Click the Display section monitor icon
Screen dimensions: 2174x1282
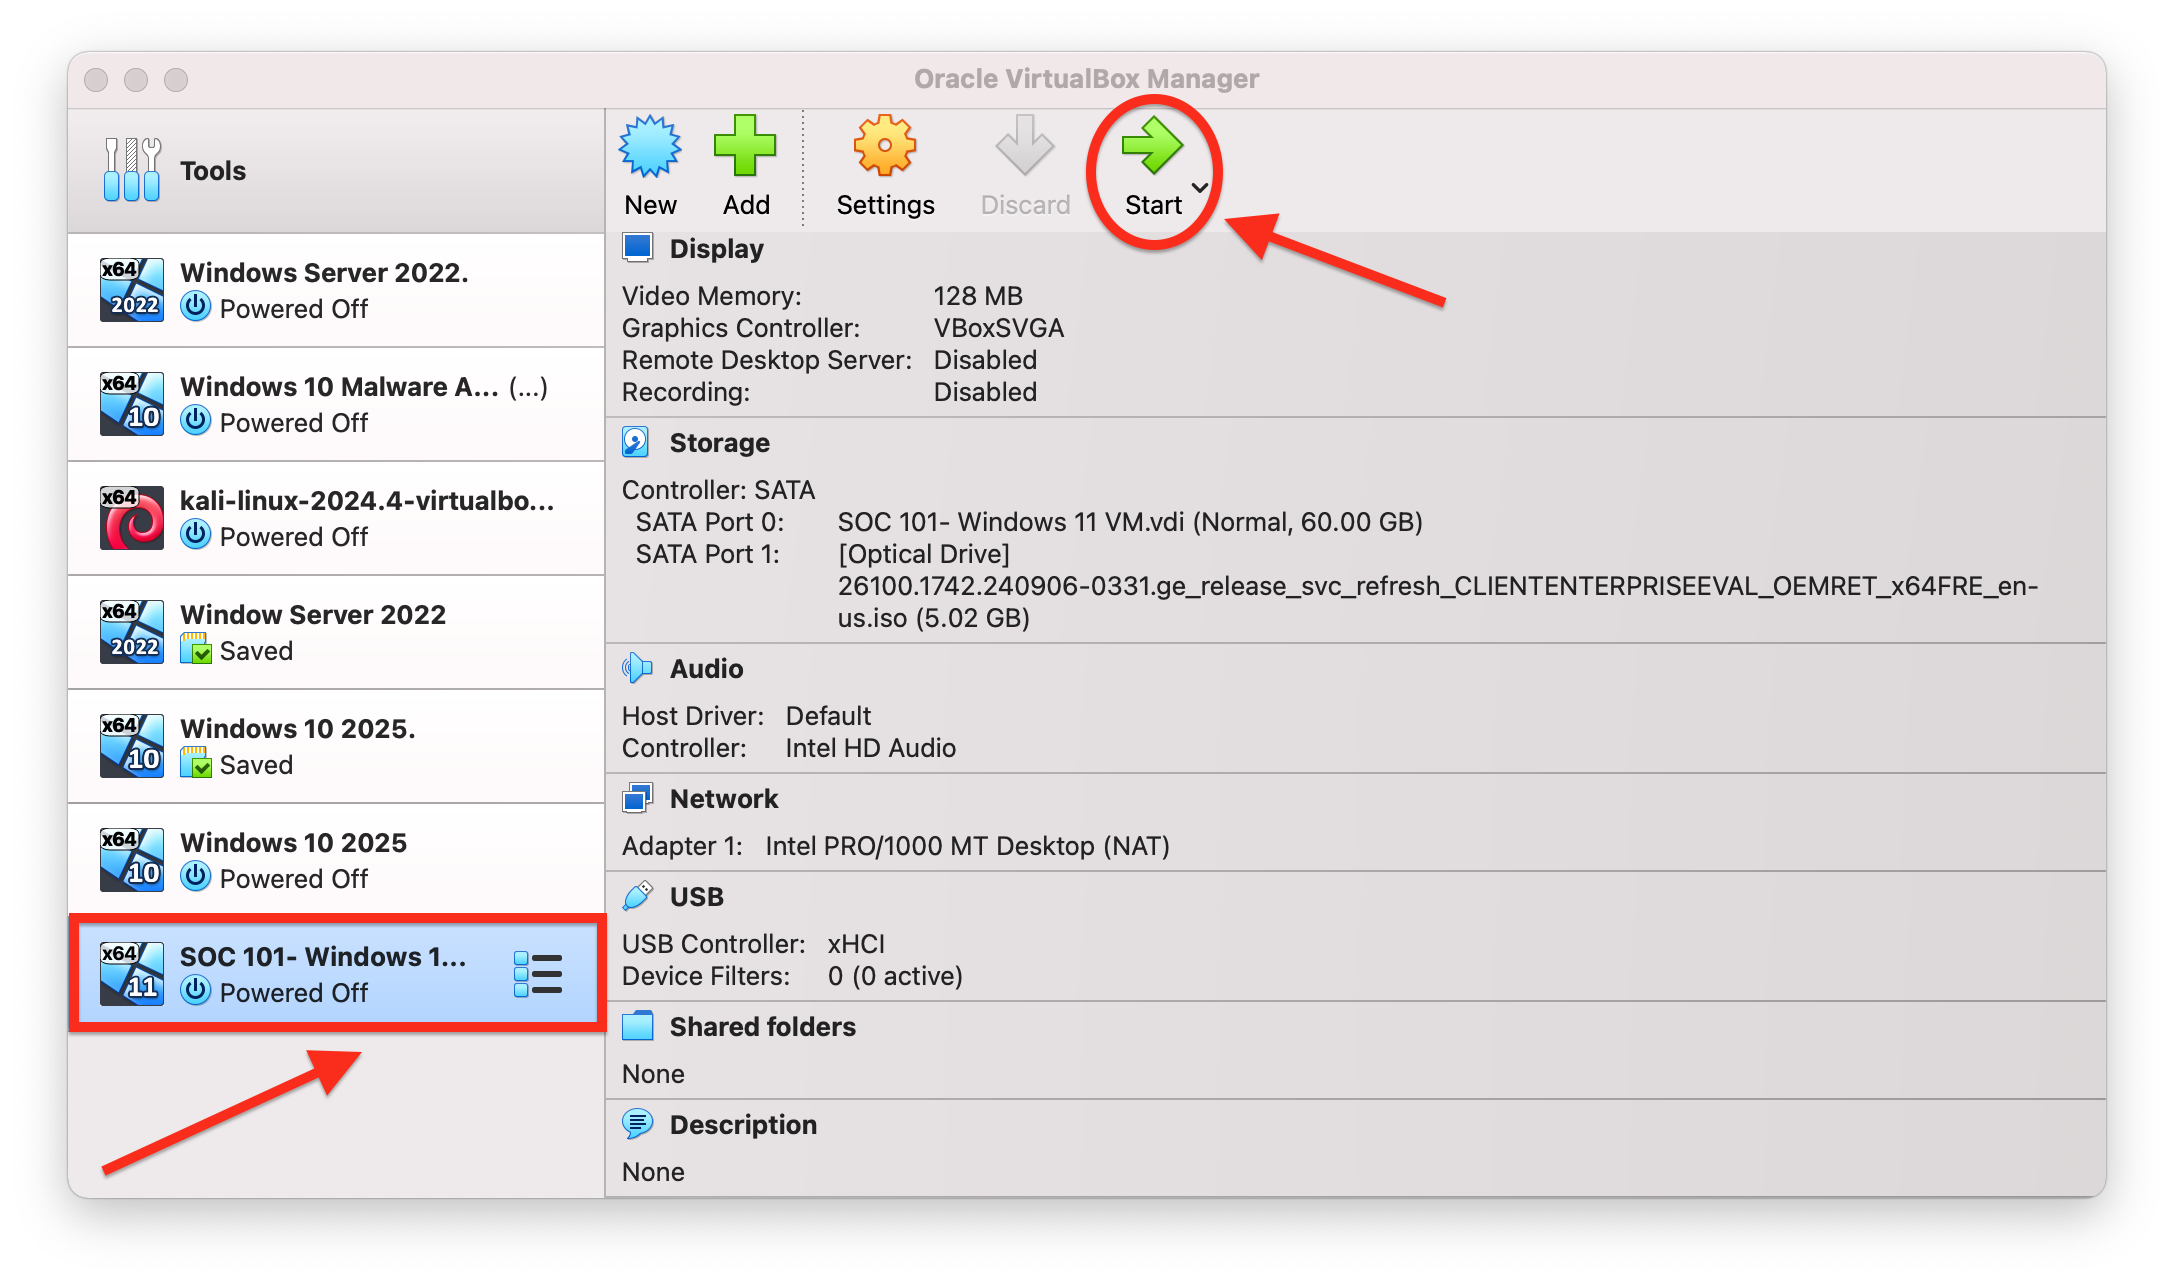[x=637, y=248]
